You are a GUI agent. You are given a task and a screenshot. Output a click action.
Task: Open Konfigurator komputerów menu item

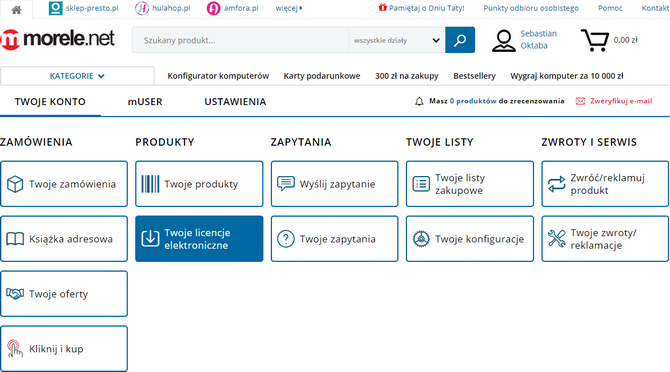click(218, 76)
